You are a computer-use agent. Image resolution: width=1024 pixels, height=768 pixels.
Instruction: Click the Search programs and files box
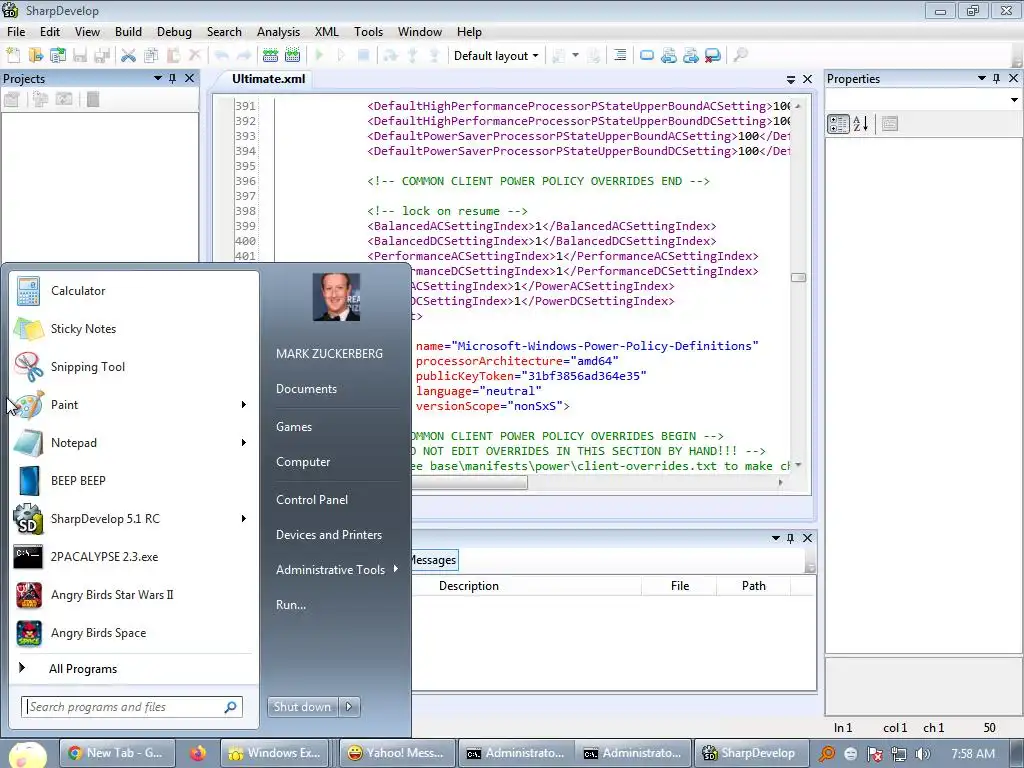pyautogui.click(x=132, y=707)
